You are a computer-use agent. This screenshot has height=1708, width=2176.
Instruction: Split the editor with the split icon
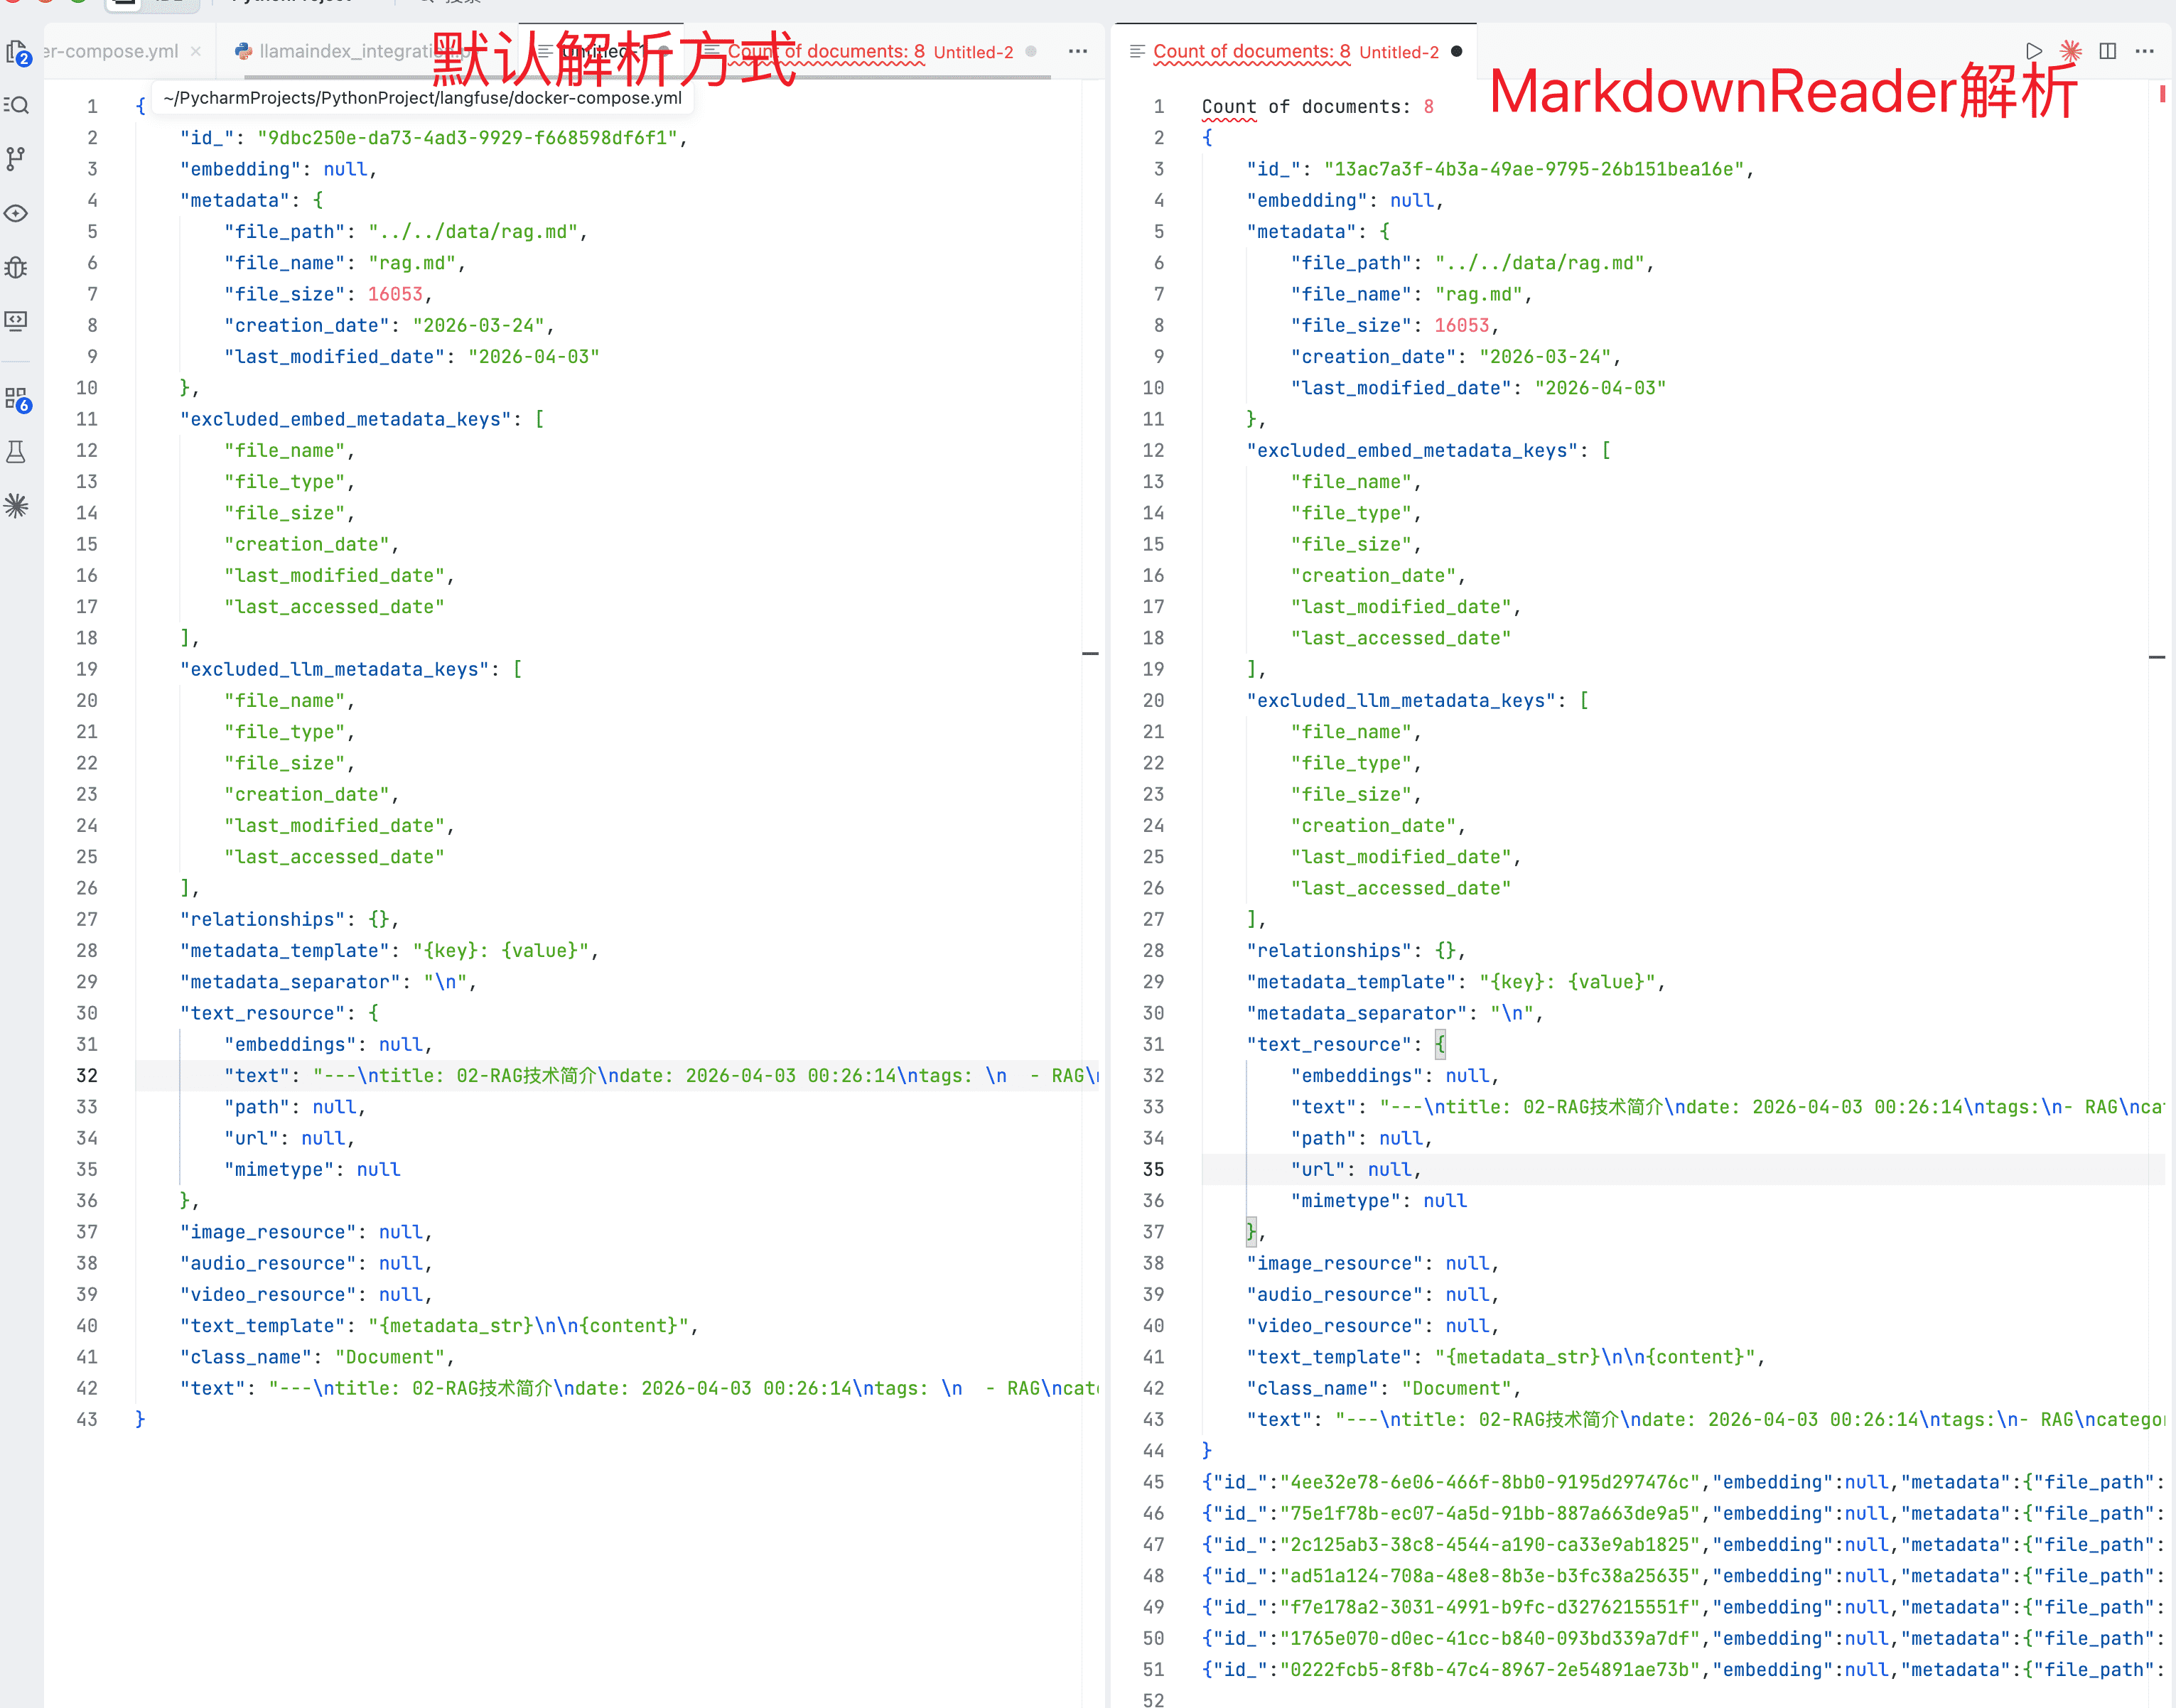pos(2107,51)
